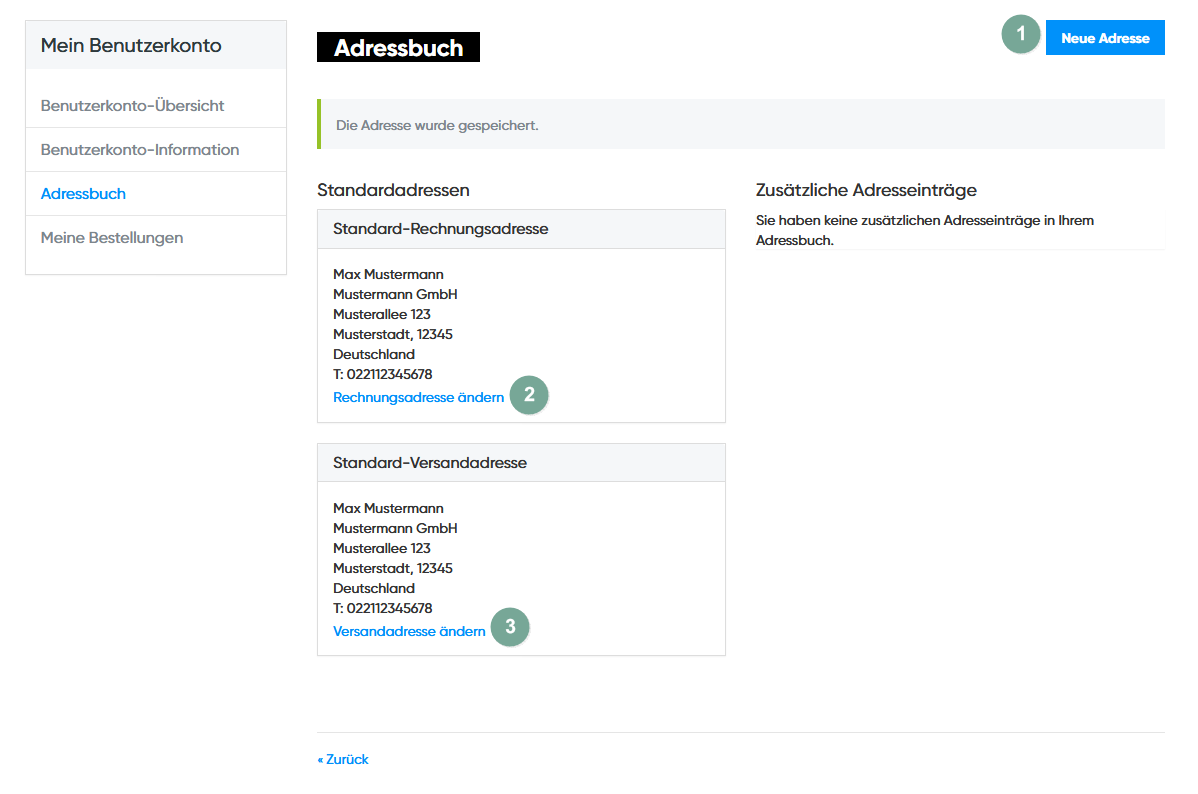Click the Versandadresse ändern link
Viewport: 1198px width, 794px height.
click(409, 632)
